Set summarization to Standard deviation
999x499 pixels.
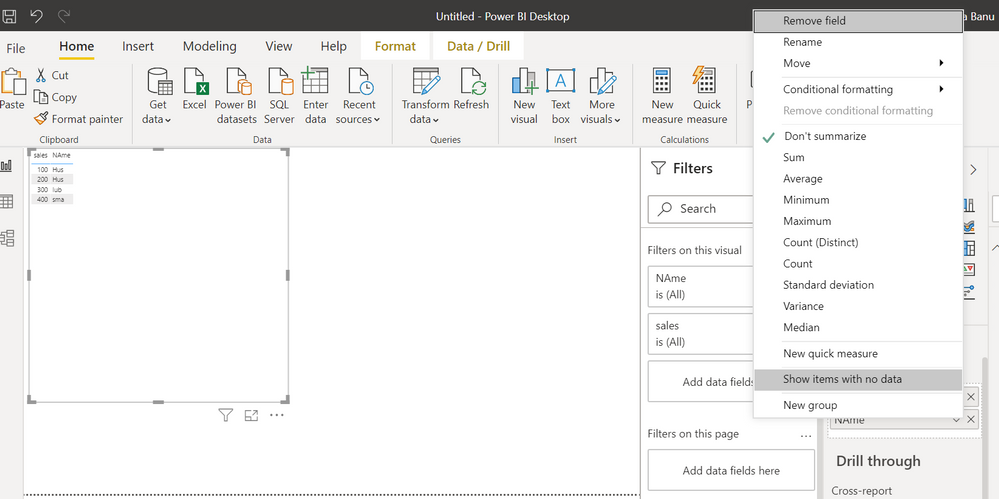(858, 285)
